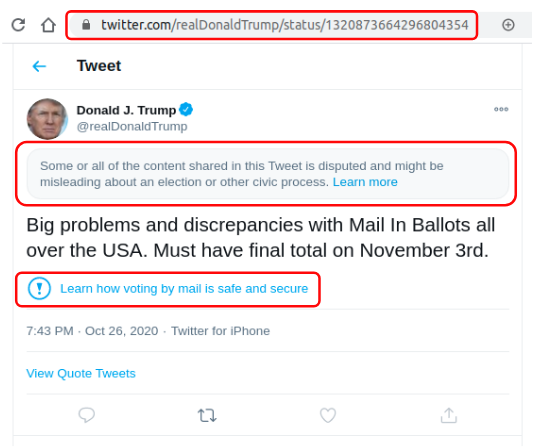
Task: Click the Donald J. Trump display name
Action: coord(126,110)
